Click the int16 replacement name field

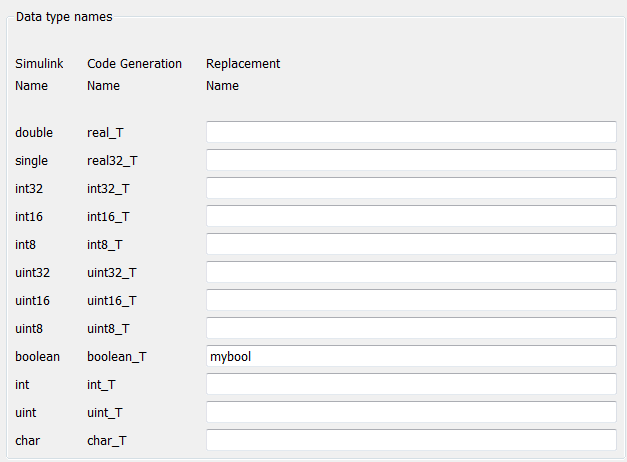point(411,216)
